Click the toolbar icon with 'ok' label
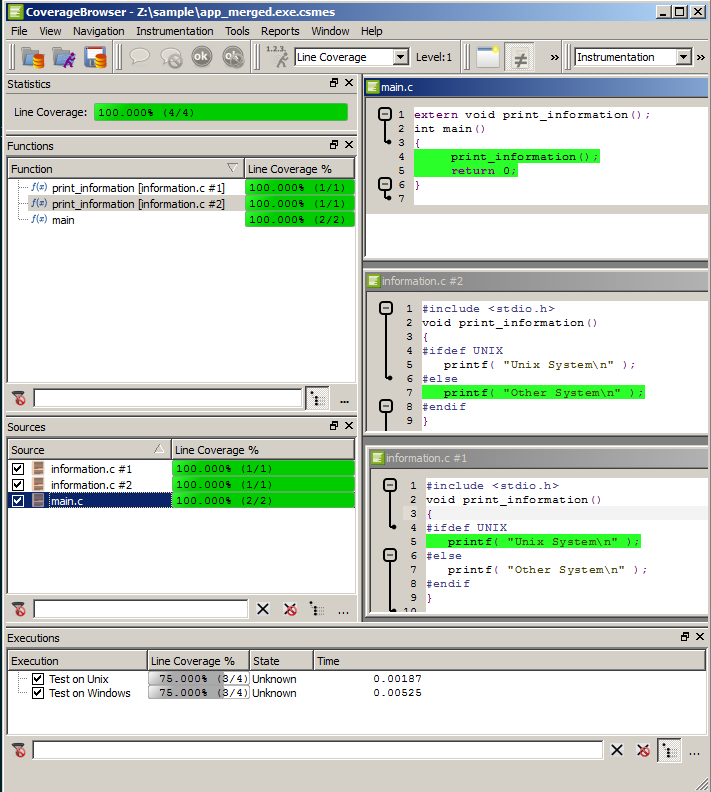 coord(201,57)
